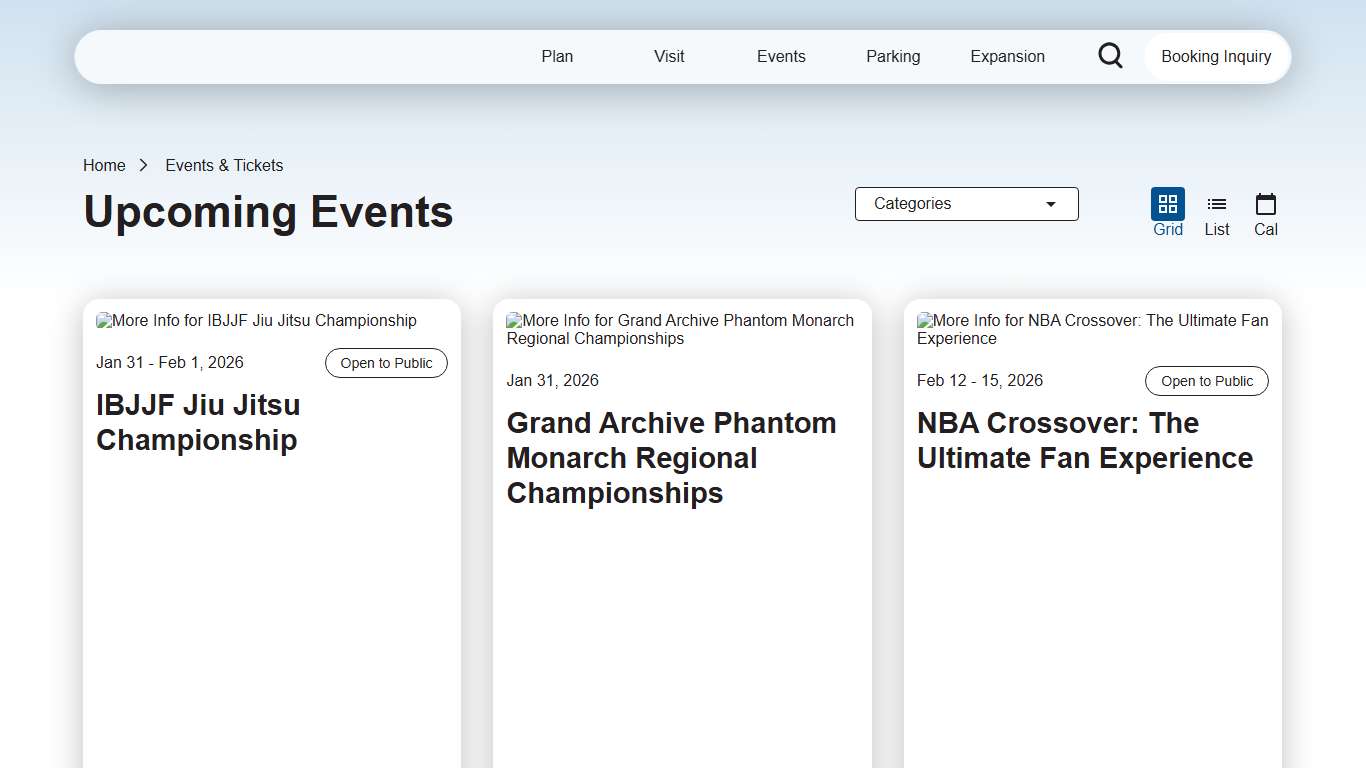
Task: Click the breadcrumb chevron separator
Action: pyautogui.click(x=144, y=166)
